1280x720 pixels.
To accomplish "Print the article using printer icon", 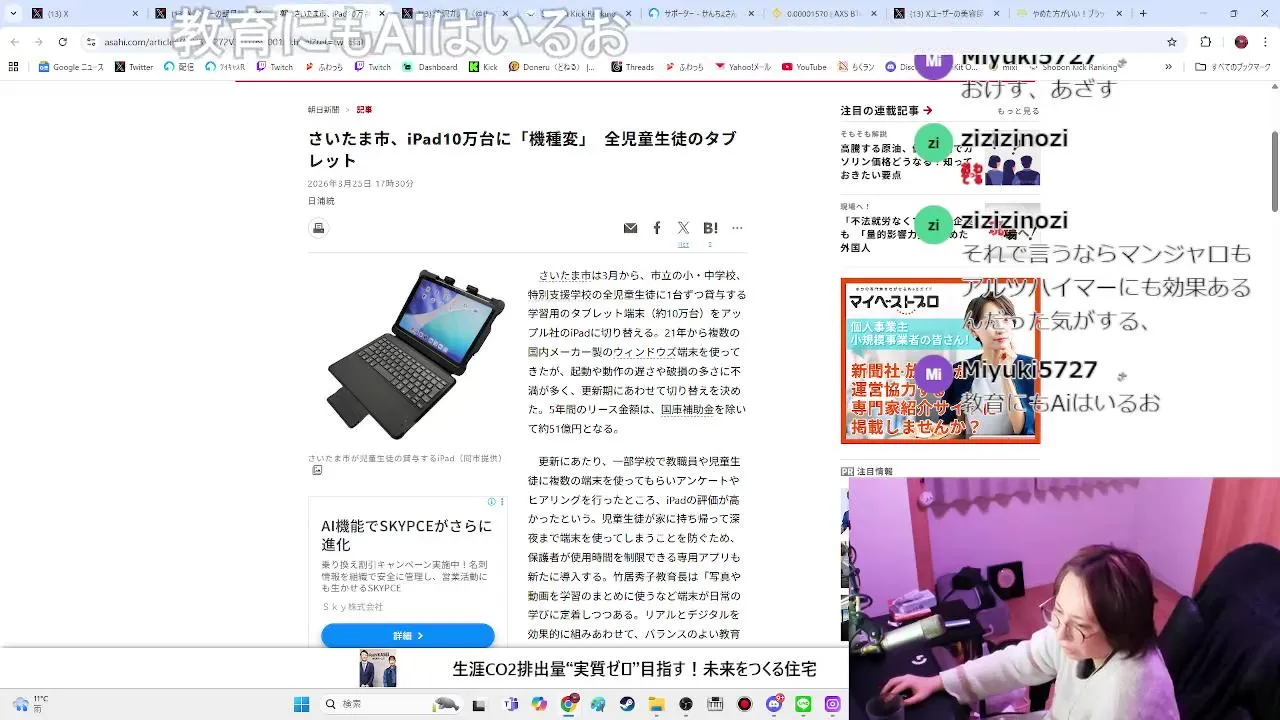I will tap(318, 228).
